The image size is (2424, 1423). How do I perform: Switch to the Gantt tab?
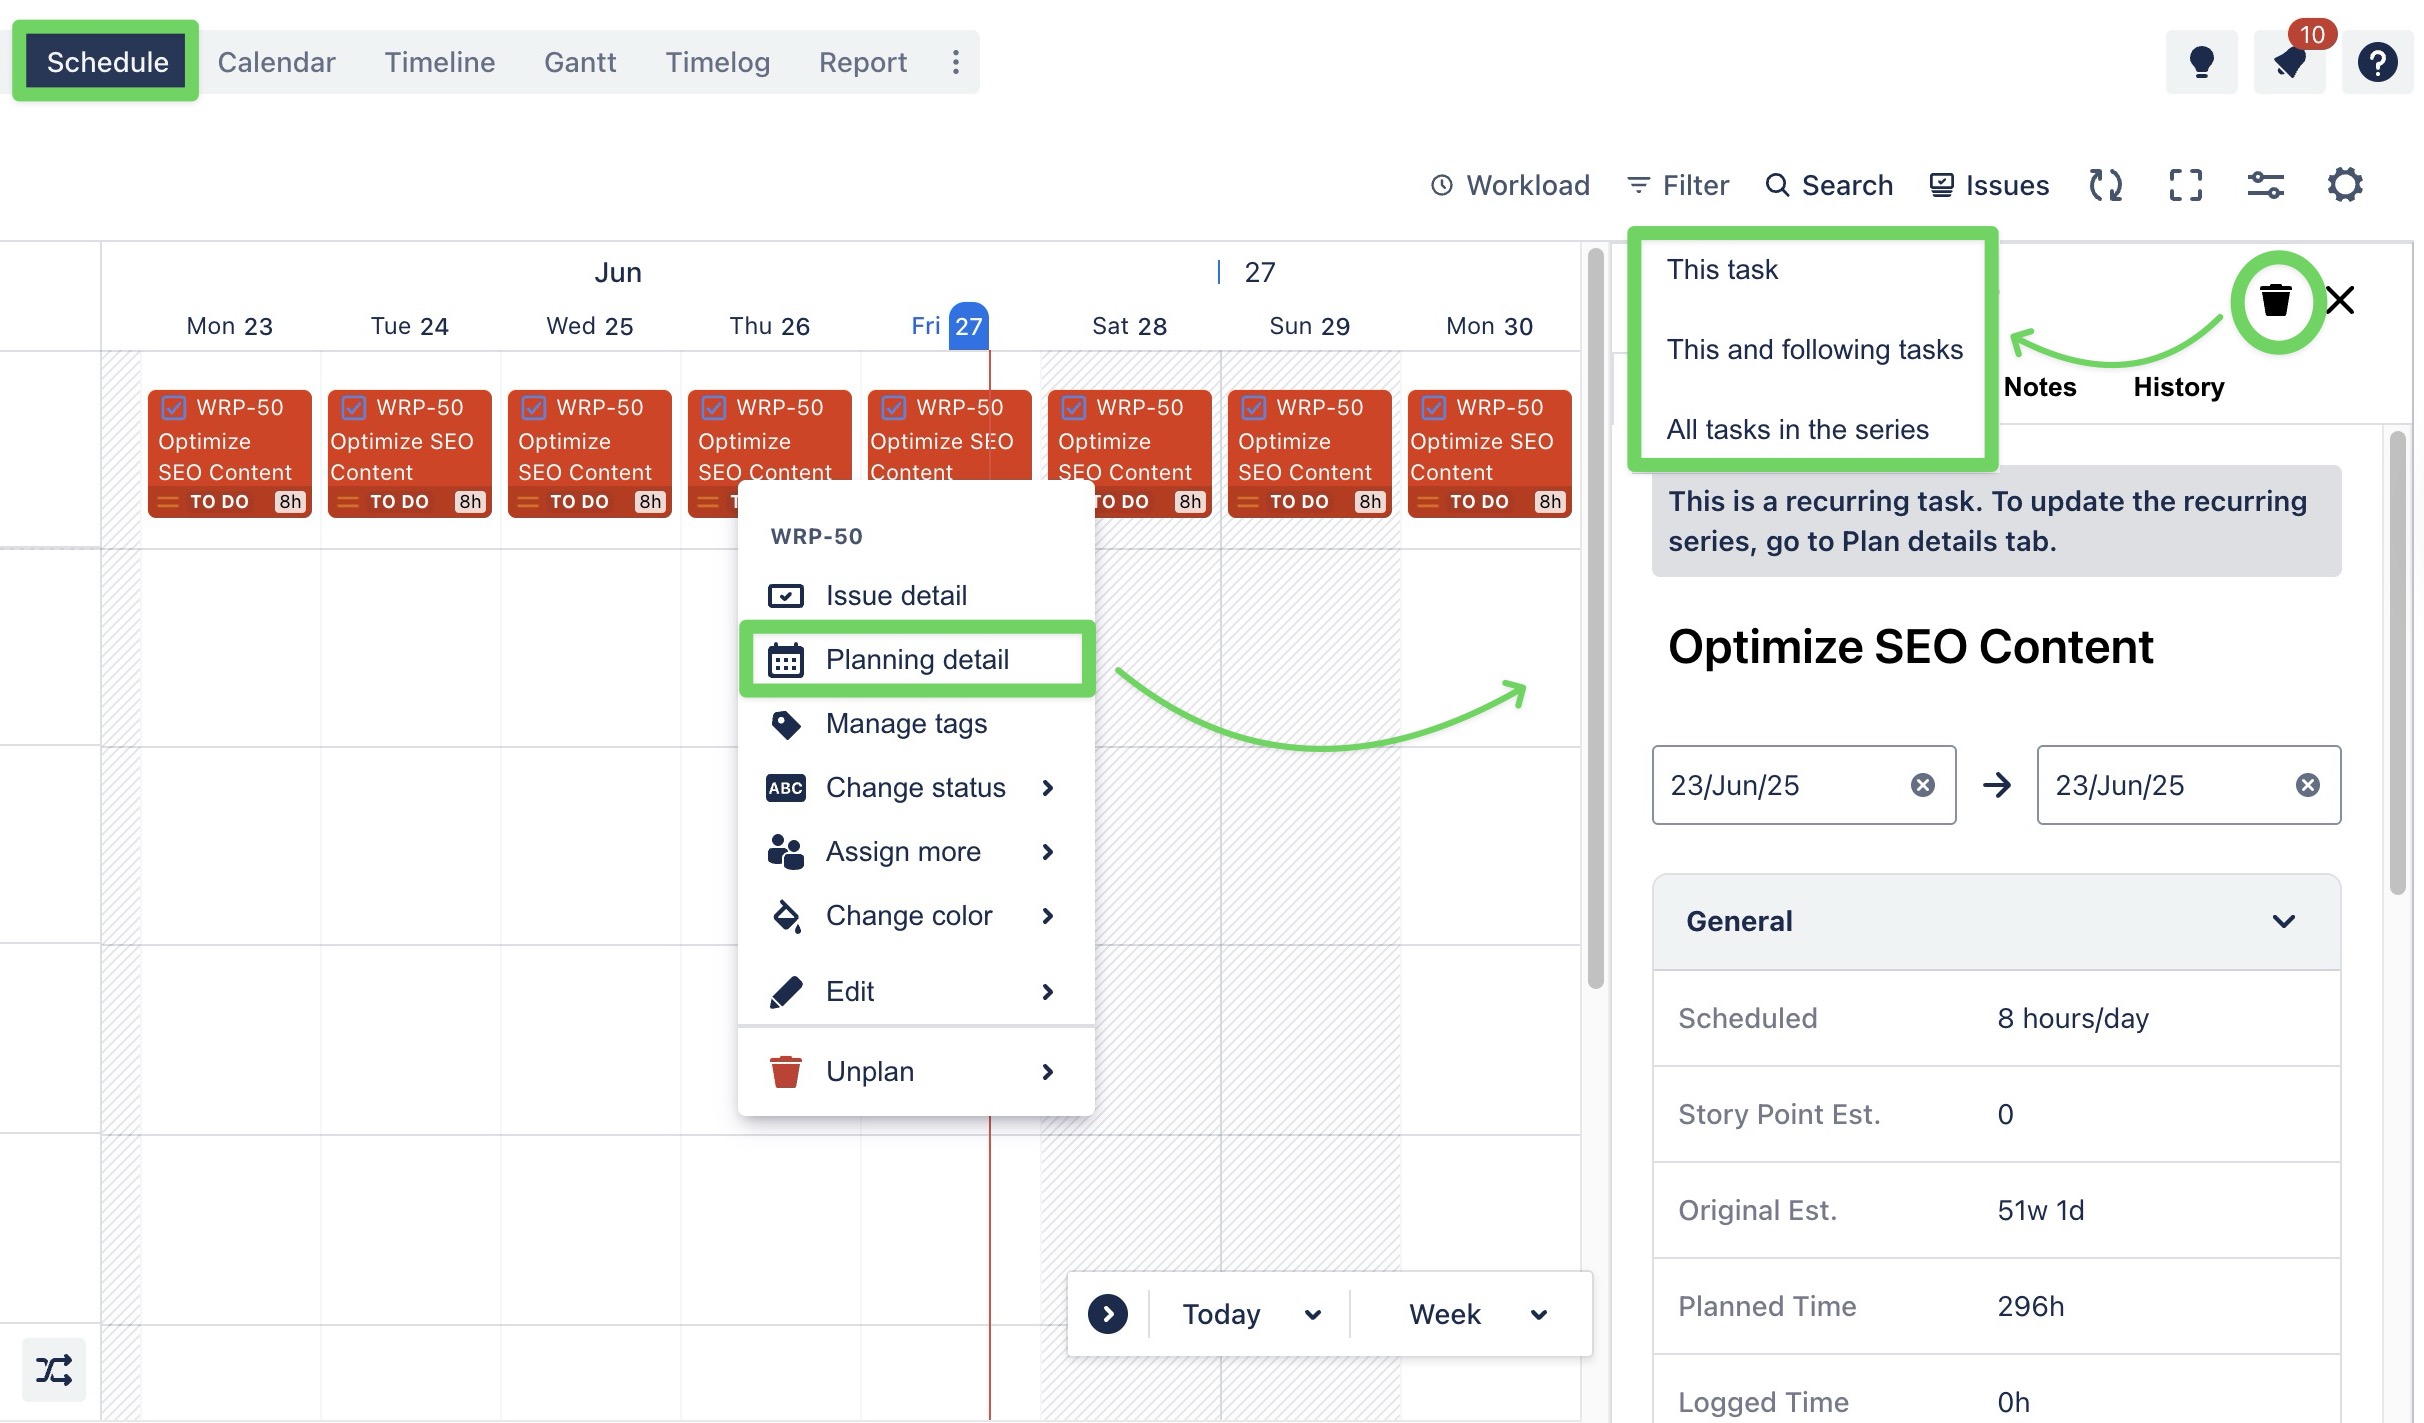click(579, 62)
